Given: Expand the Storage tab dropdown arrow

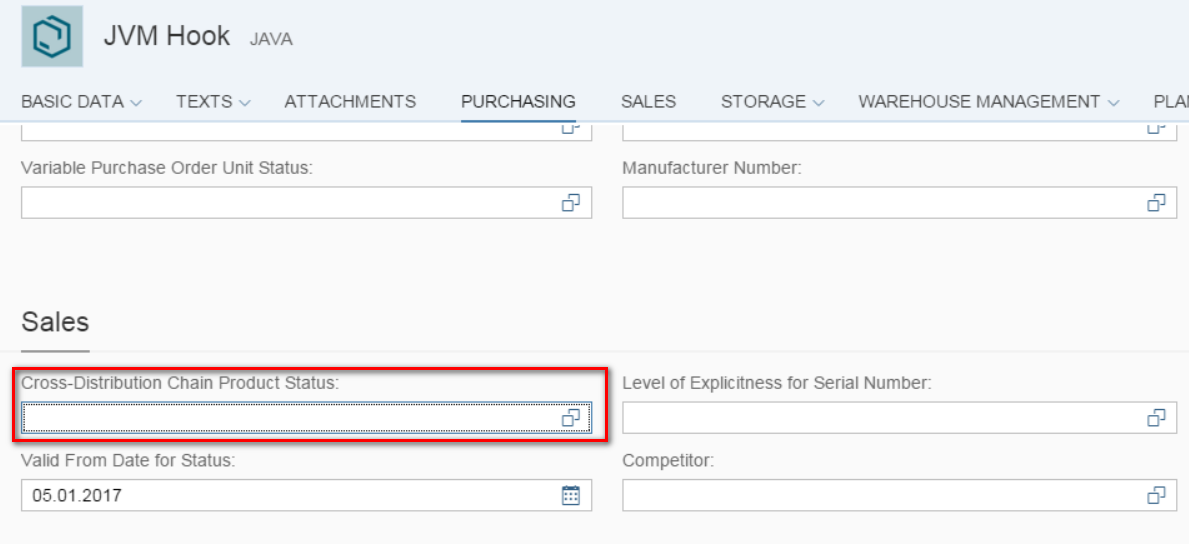Looking at the screenshot, I should [817, 102].
